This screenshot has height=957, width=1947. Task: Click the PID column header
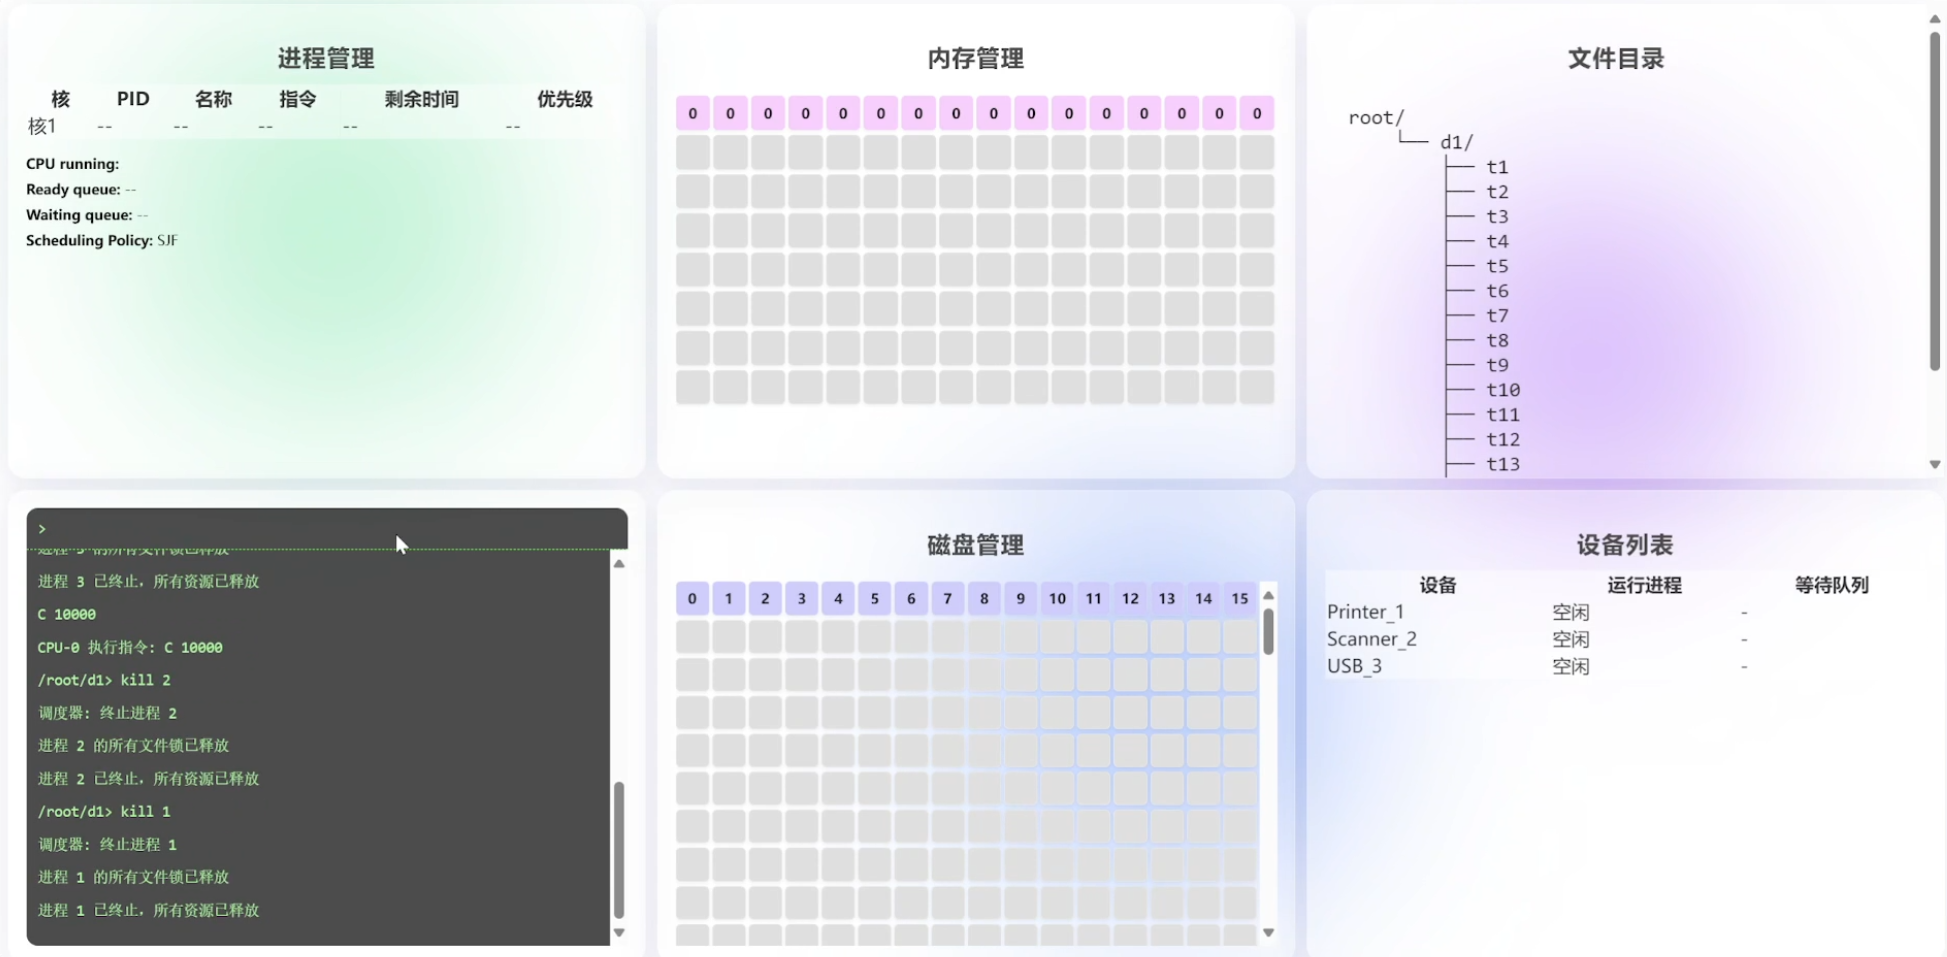click(133, 99)
